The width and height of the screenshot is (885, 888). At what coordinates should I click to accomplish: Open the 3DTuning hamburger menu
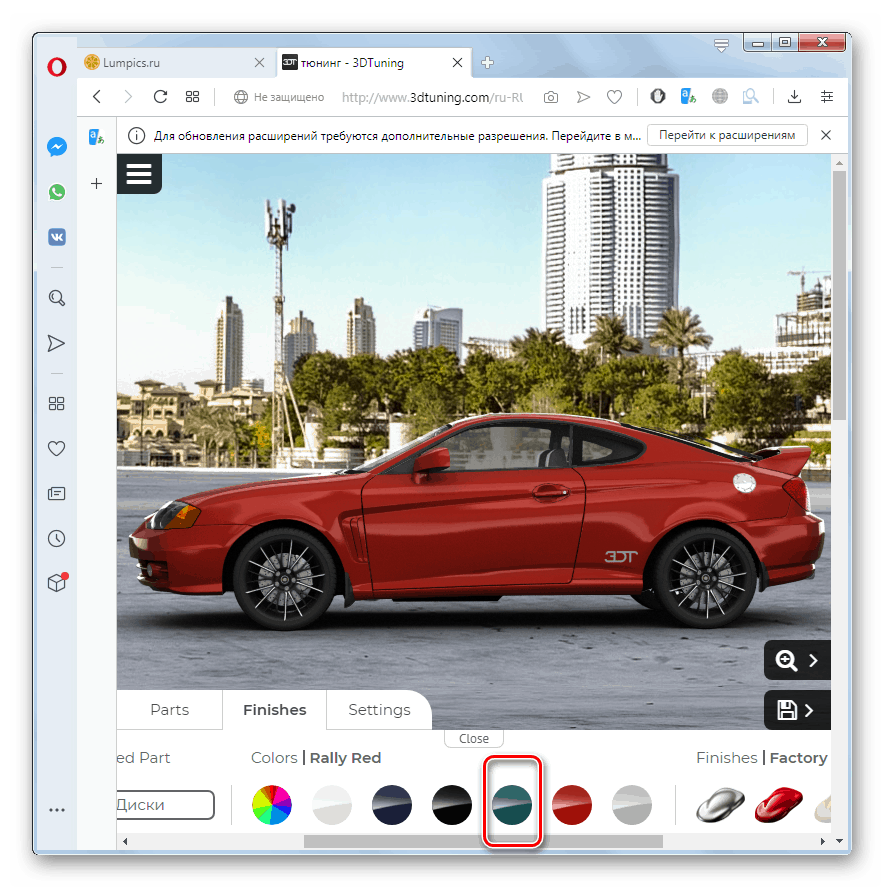[x=139, y=173]
